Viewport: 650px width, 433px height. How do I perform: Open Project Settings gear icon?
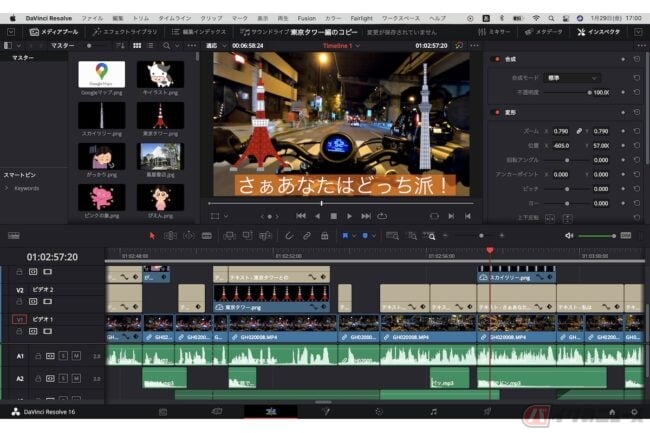coord(636,411)
